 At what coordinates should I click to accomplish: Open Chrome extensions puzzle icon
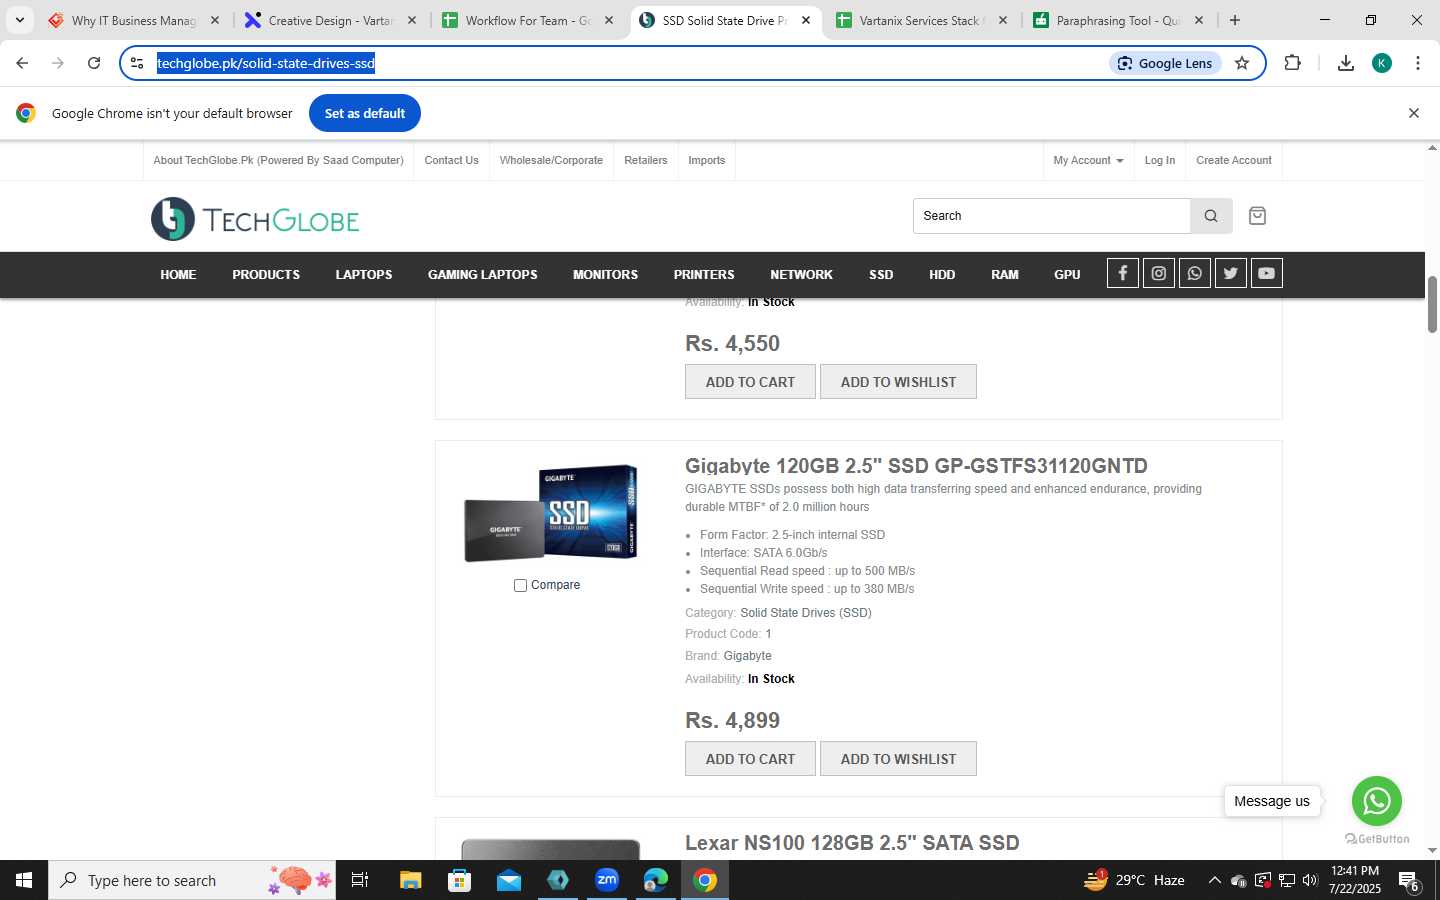(1292, 63)
